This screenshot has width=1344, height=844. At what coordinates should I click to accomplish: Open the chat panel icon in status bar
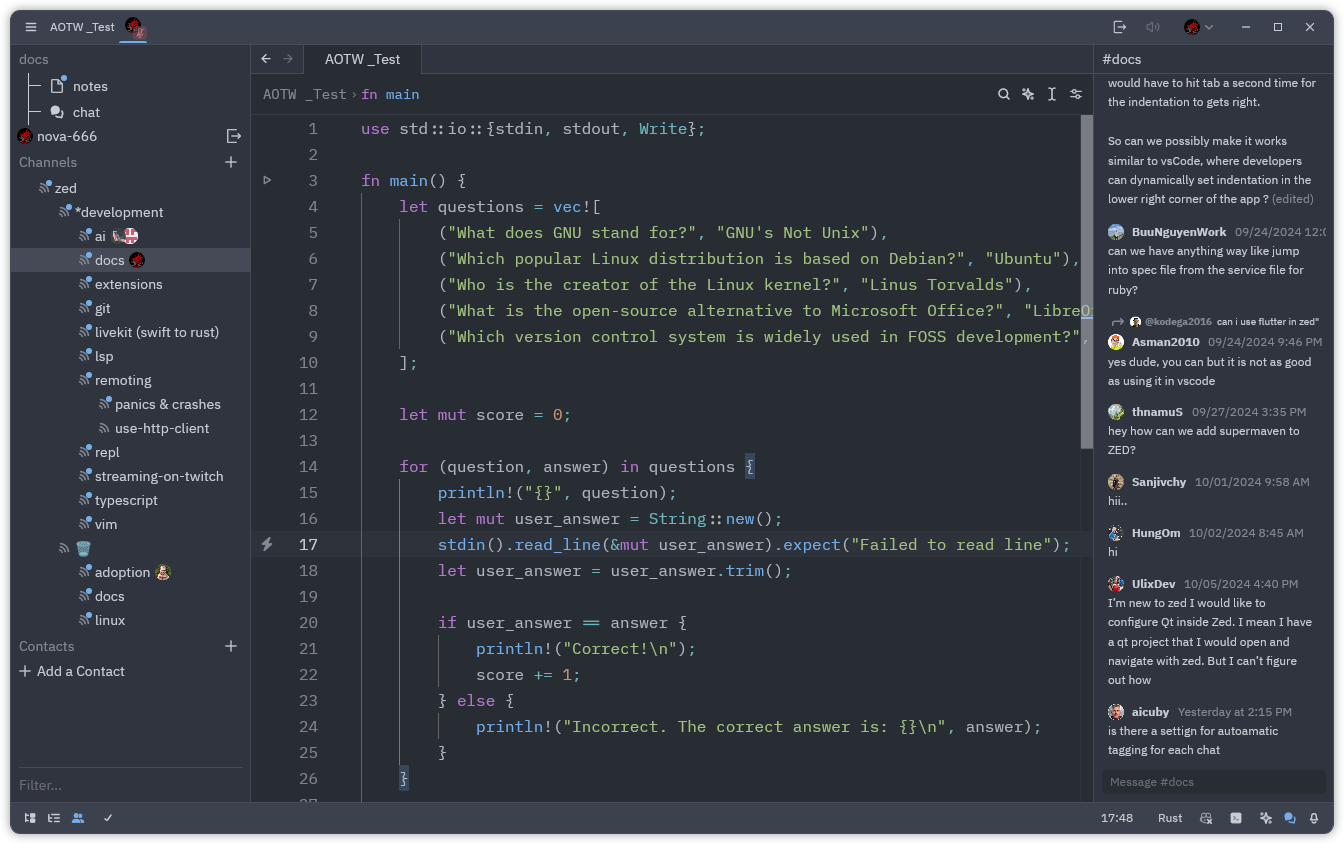point(1290,818)
